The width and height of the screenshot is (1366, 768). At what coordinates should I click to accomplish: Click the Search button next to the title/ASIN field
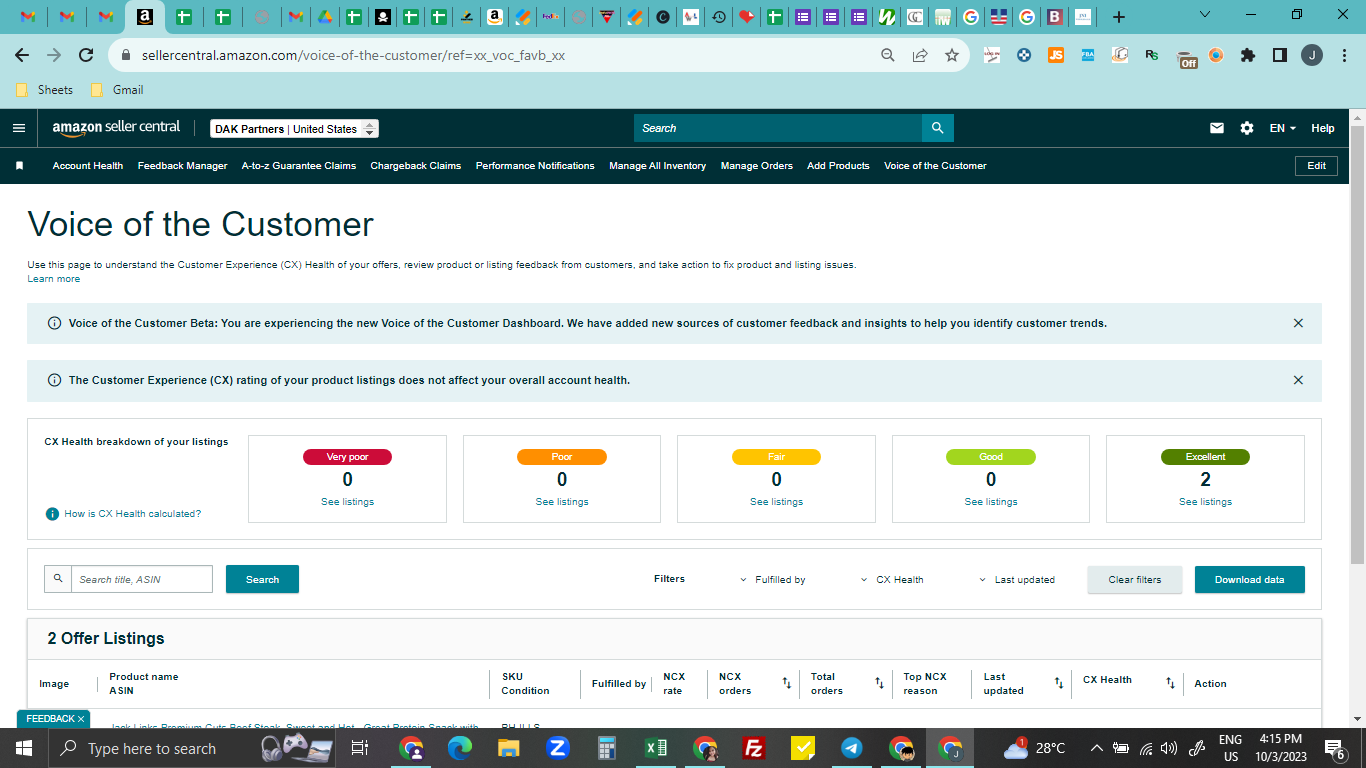pyautogui.click(x=262, y=580)
